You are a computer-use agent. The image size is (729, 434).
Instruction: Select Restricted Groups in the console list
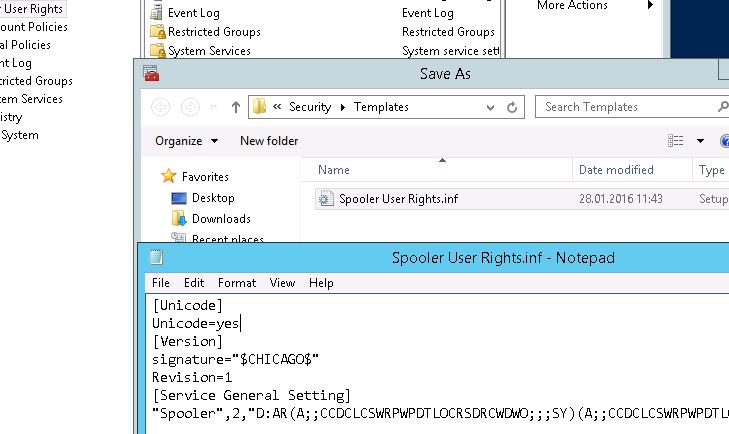[x=214, y=32]
